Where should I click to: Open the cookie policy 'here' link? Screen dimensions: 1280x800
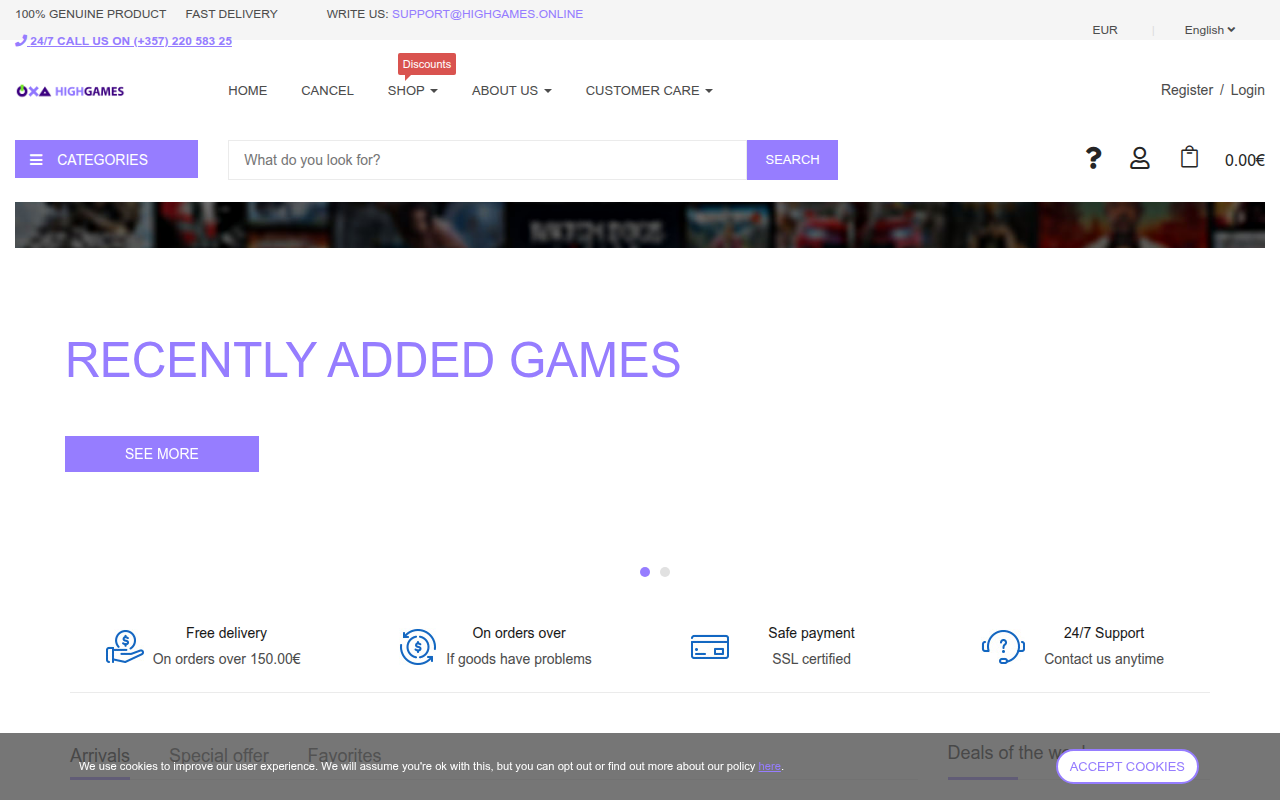pos(770,766)
